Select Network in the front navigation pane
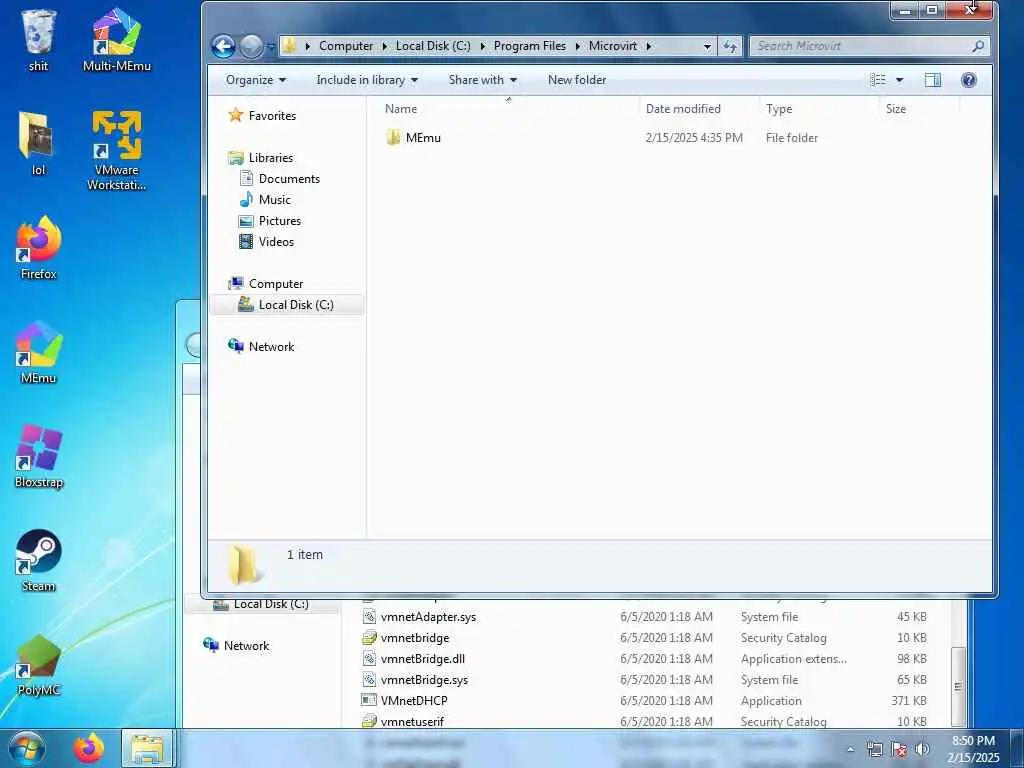Image resolution: width=1024 pixels, height=768 pixels. [271, 347]
